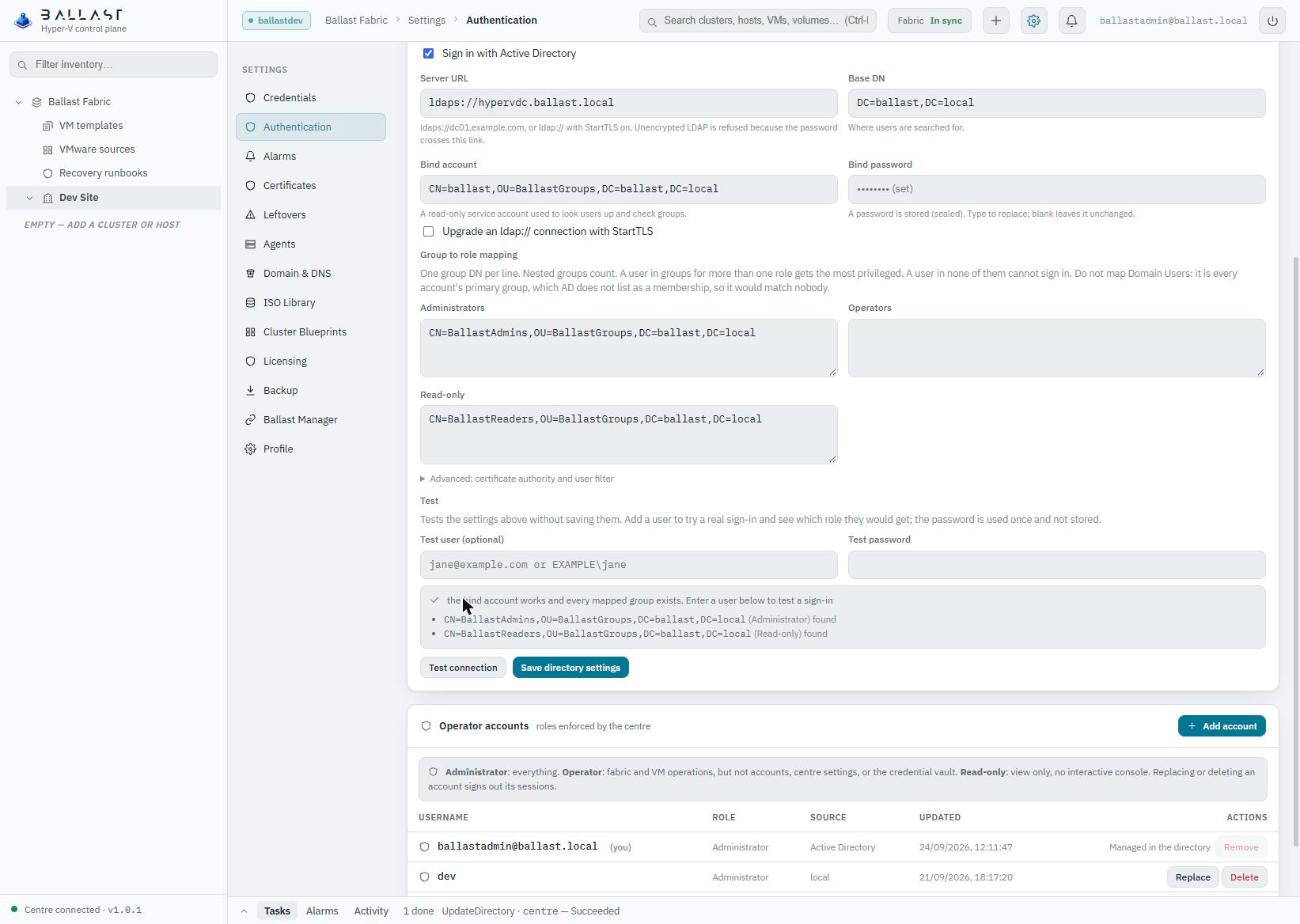Click the Bind account field
Screen dimensions: 1300x924
tap(629, 189)
